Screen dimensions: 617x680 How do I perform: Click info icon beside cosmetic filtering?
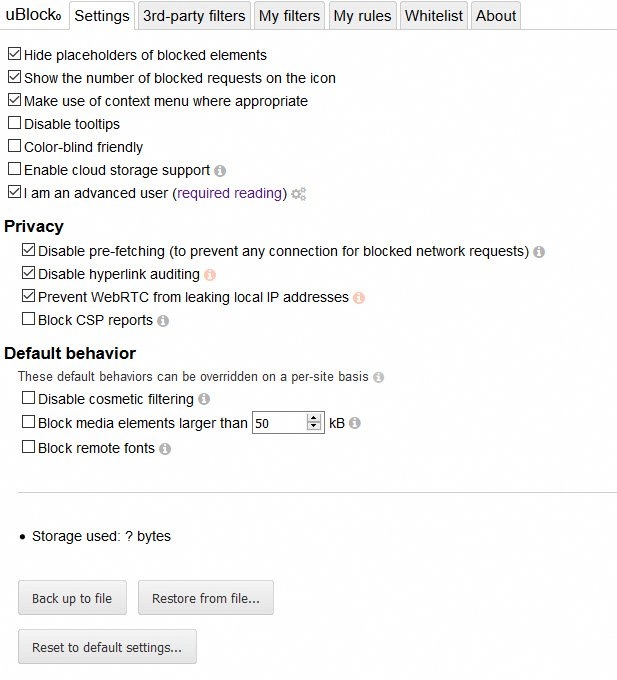(x=204, y=400)
